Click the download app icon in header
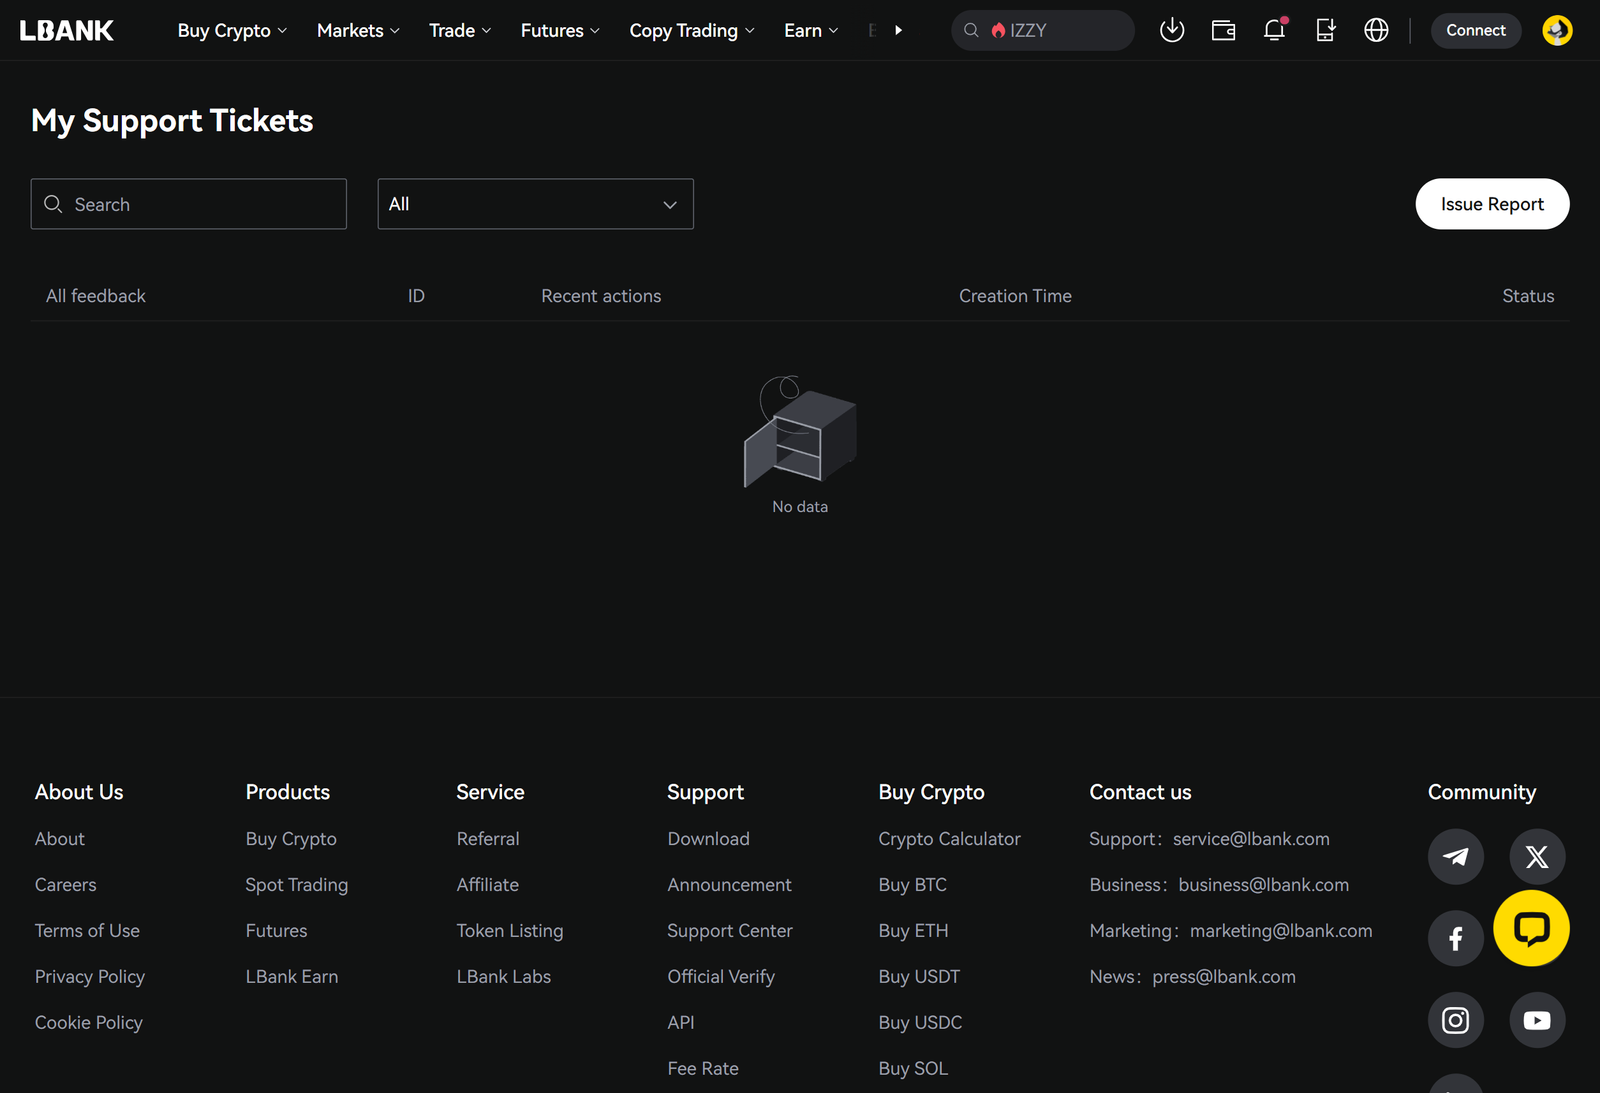 click(1172, 30)
